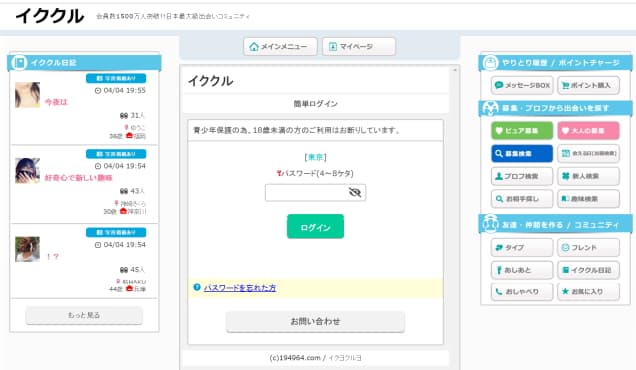Open おしゃべり
This screenshot has height=370, width=636.
coord(522,291)
